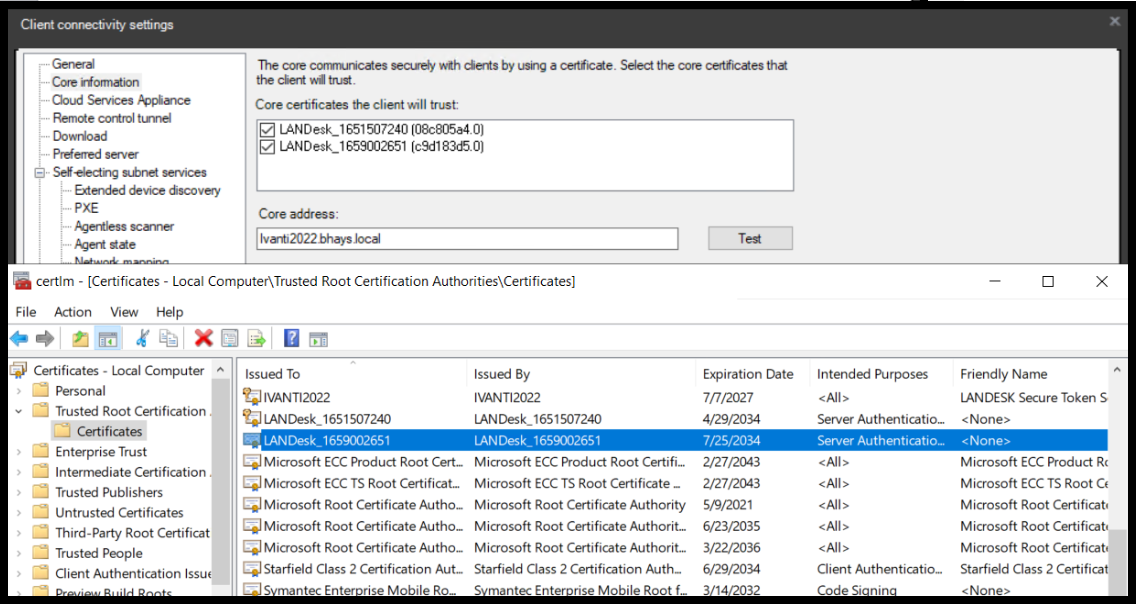Uncheck the LANDesk_1659002651 trusted certificate
The image size is (1137, 604).
266,146
